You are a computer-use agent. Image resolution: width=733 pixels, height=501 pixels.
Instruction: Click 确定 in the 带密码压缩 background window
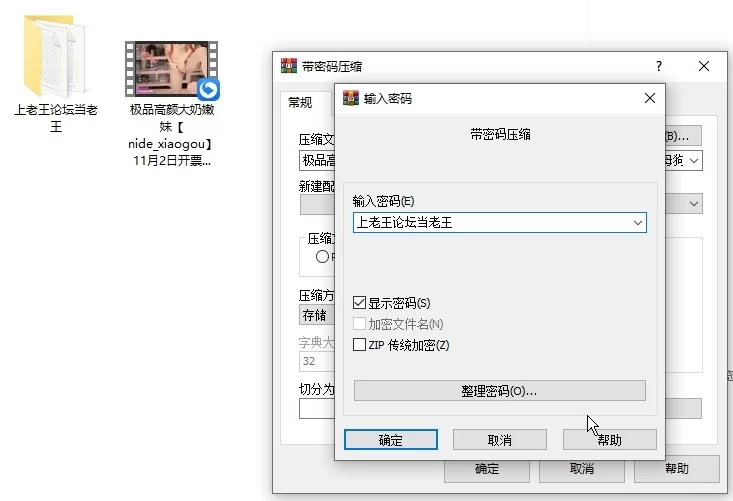click(x=487, y=469)
